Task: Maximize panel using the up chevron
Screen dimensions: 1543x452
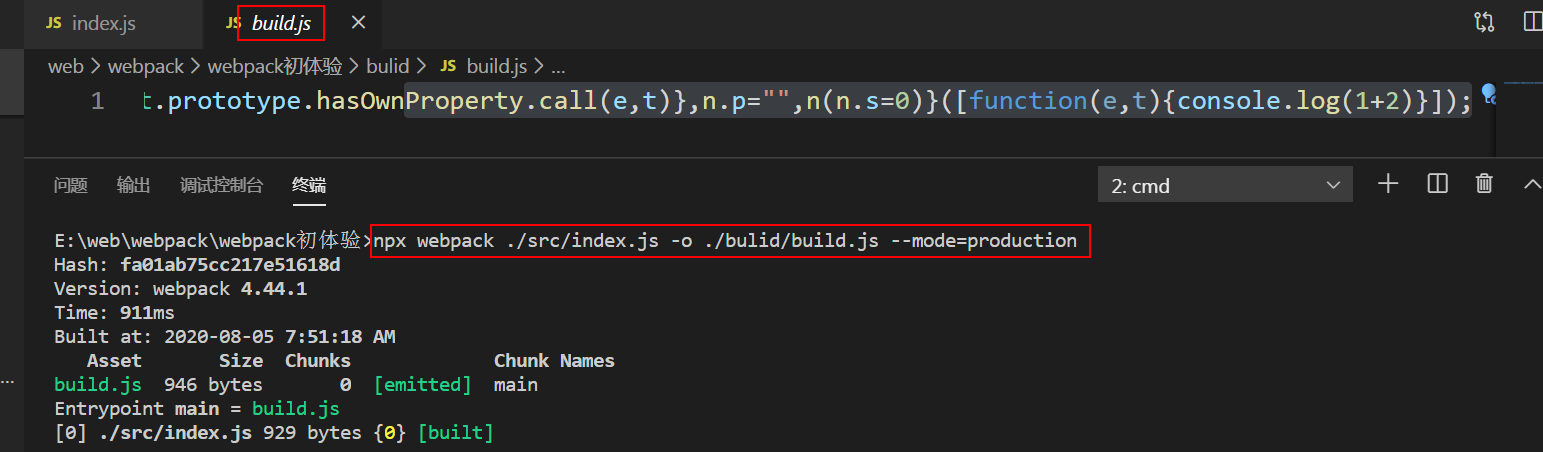Action: pos(1531,183)
